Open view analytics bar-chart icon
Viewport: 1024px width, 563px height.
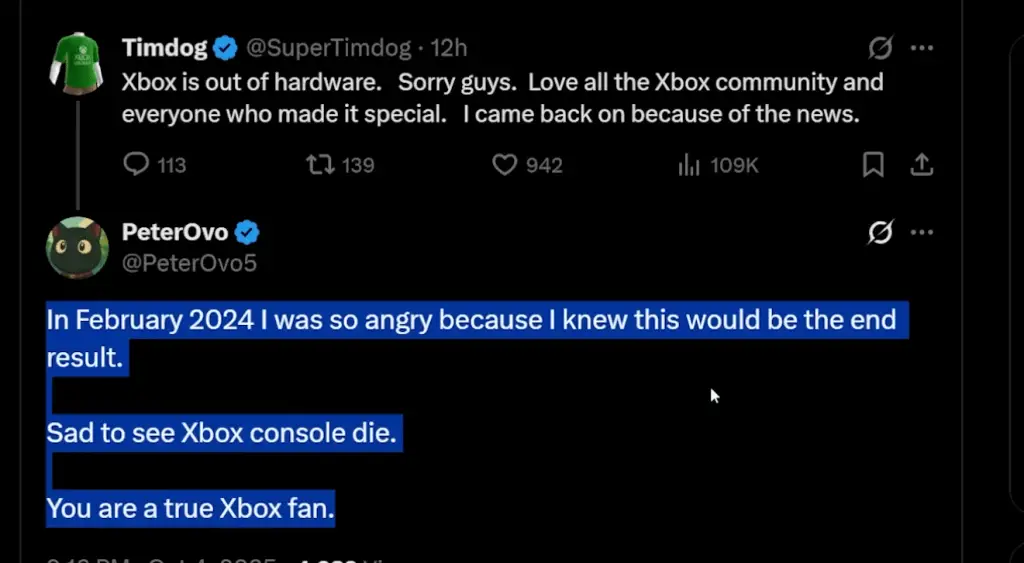689,165
